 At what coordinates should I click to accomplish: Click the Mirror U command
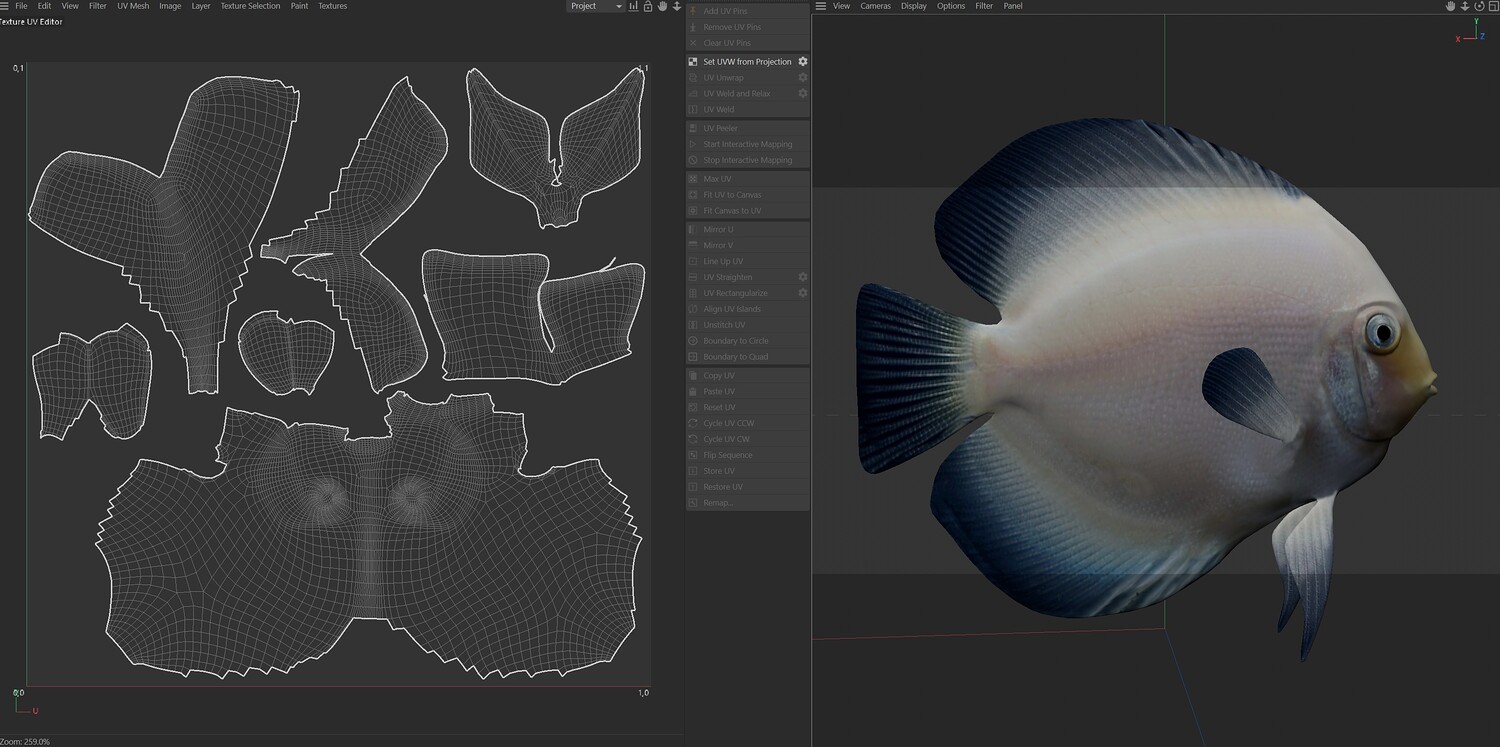click(x=748, y=229)
